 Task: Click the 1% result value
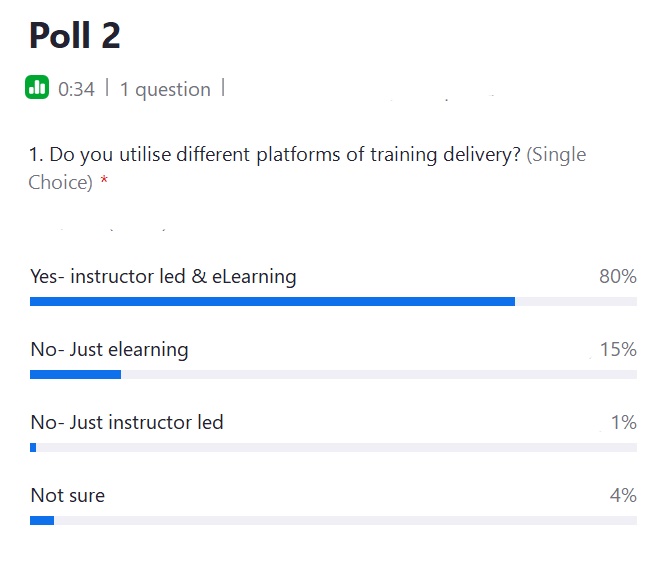pos(624,422)
